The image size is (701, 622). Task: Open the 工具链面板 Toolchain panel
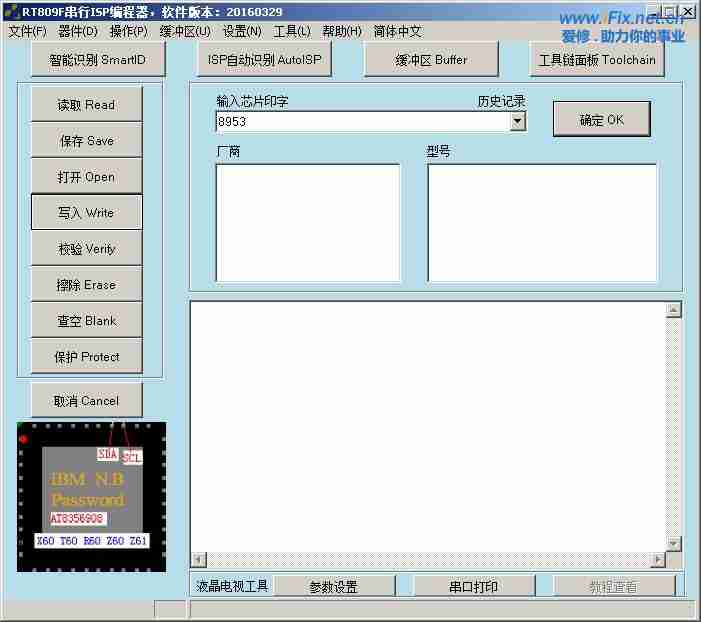597,59
